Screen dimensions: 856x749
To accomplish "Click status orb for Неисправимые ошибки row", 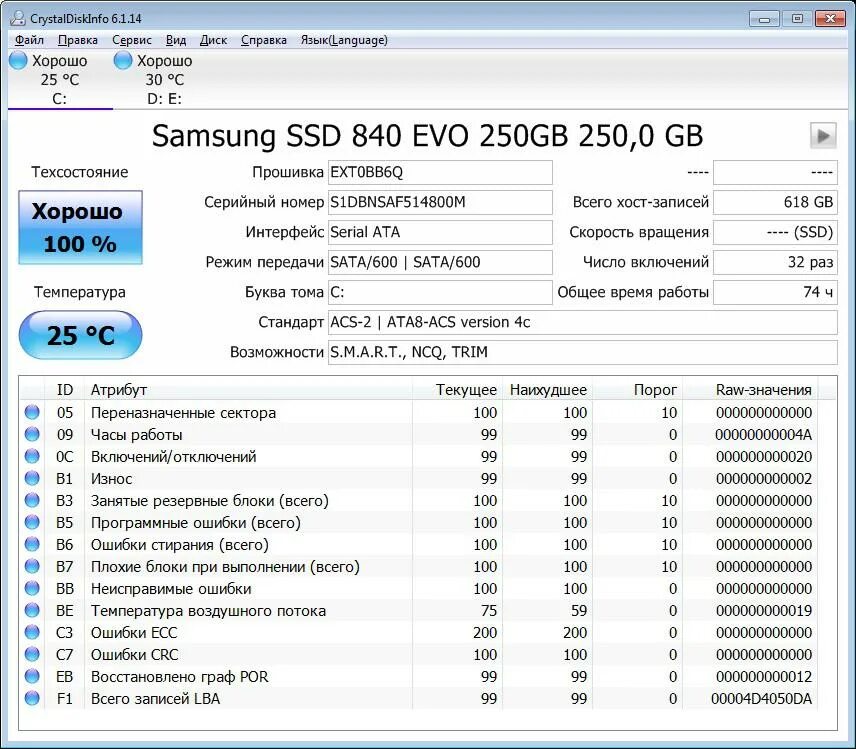I will point(32,588).
